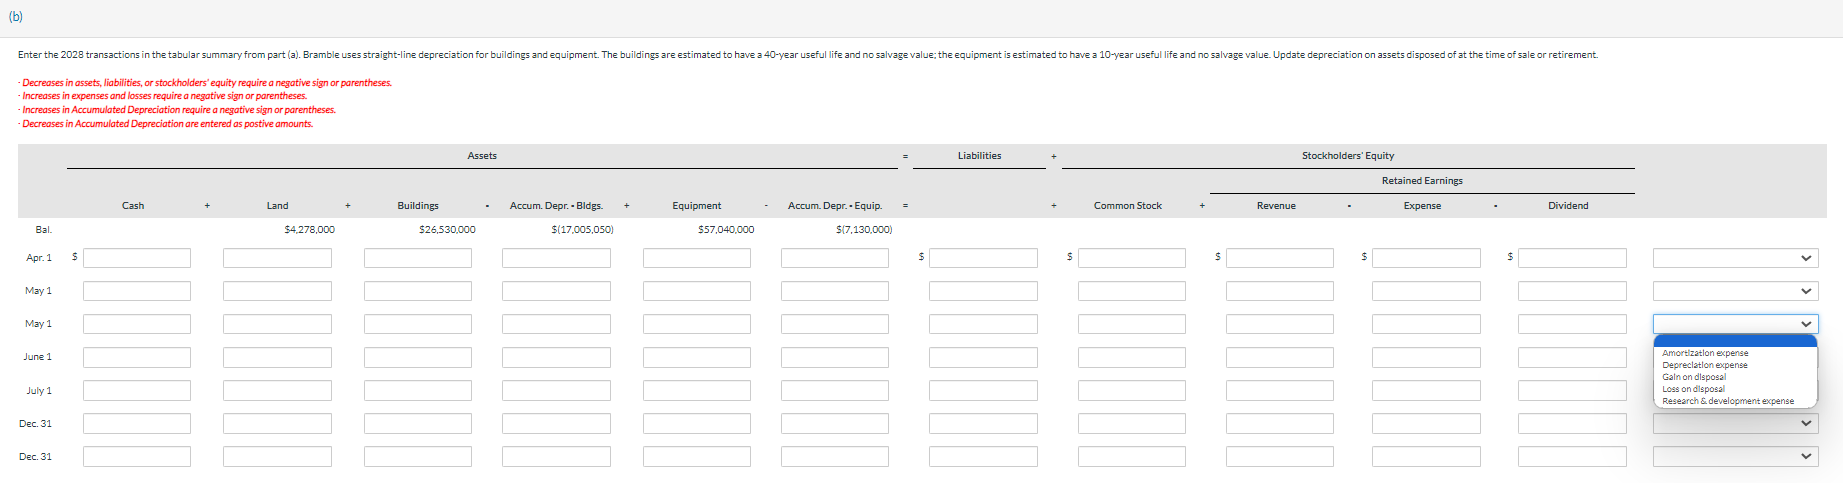Image resolution: width=1843 pixels, height=483 pixels.
Task: Click the Apr. 1 Common Stock field
Action: (x=1132, y=258)
